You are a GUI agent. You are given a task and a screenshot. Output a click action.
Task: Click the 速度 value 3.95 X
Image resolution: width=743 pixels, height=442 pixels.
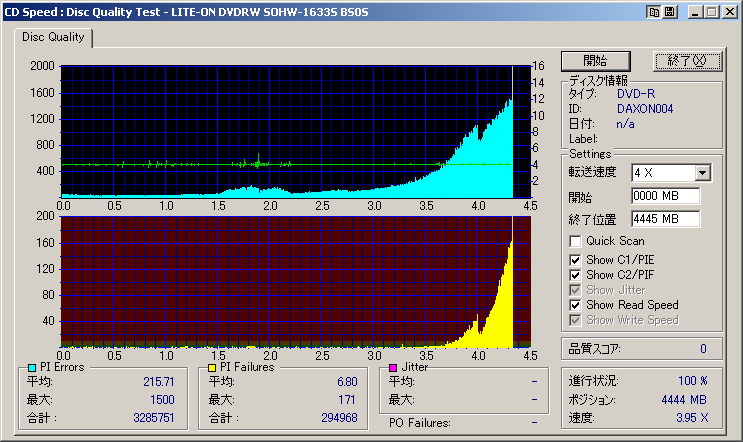tap(692, 418)
